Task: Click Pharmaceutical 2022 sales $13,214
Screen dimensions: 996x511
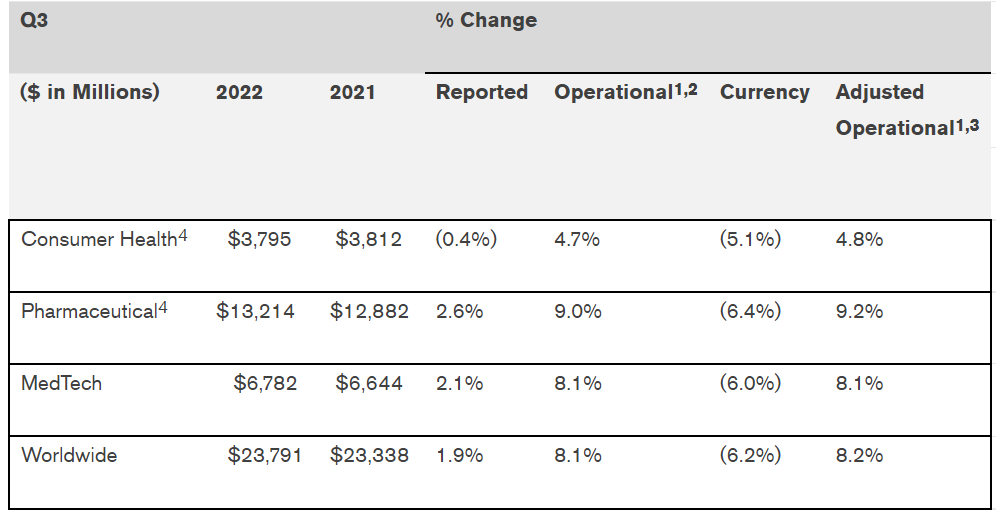Action: point(255,311)
